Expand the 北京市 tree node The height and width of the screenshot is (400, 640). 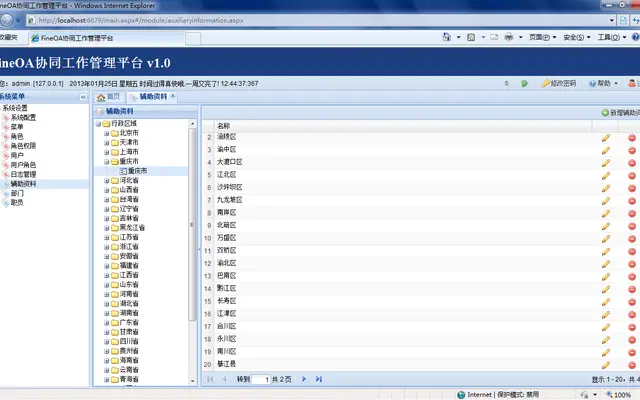click(x=106, y=133)
